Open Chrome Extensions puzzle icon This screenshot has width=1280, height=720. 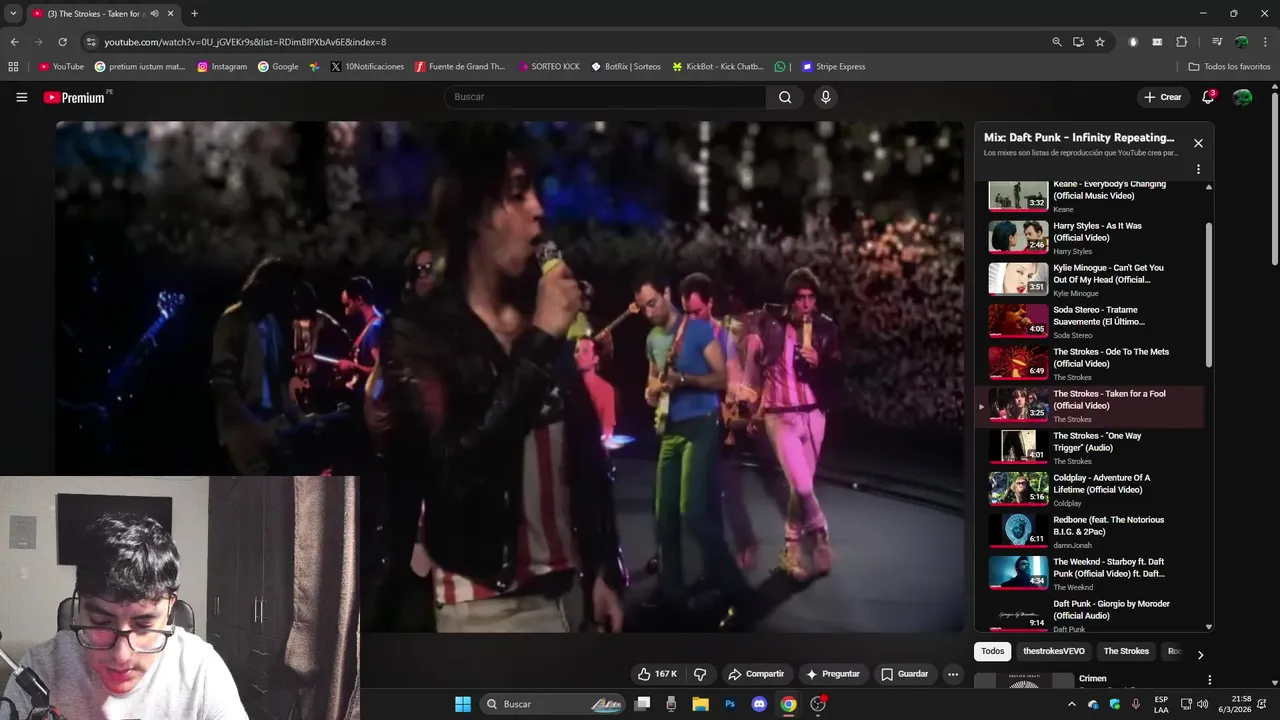click(x=1181, y=42)
